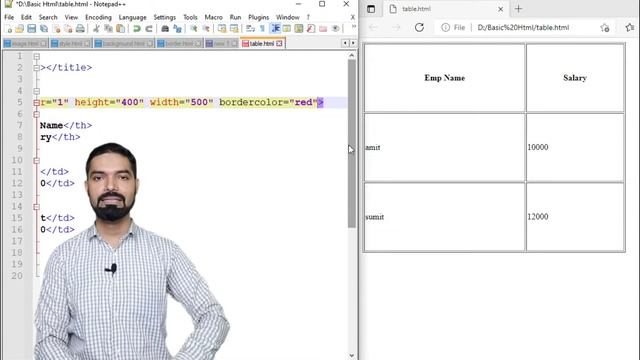
Task: Collapse the fold marker on line 1
Action: 37,56
